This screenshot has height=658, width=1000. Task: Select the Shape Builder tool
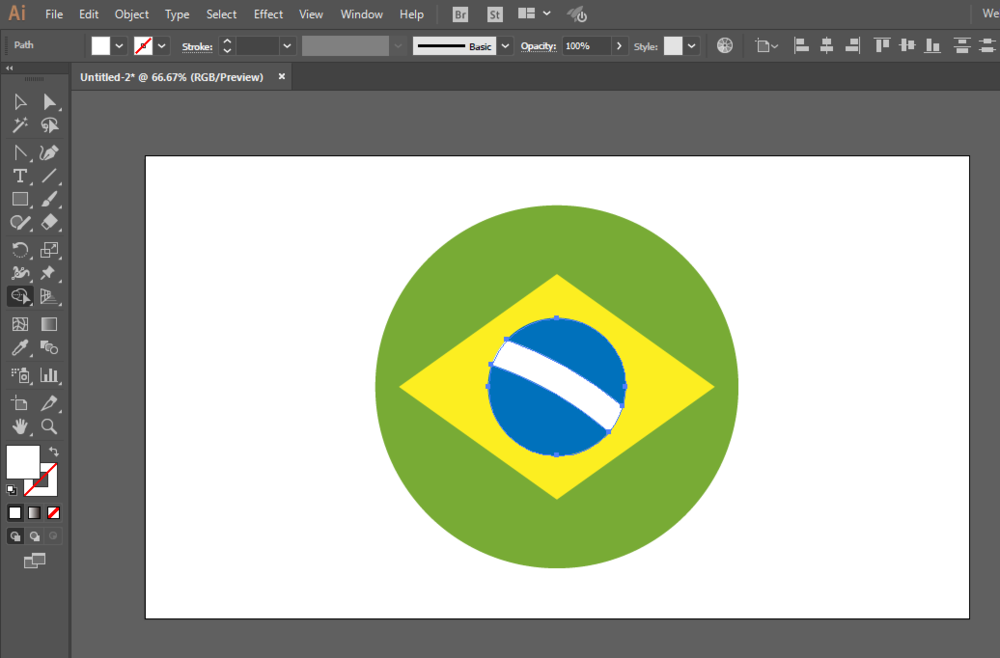(20, 296)
